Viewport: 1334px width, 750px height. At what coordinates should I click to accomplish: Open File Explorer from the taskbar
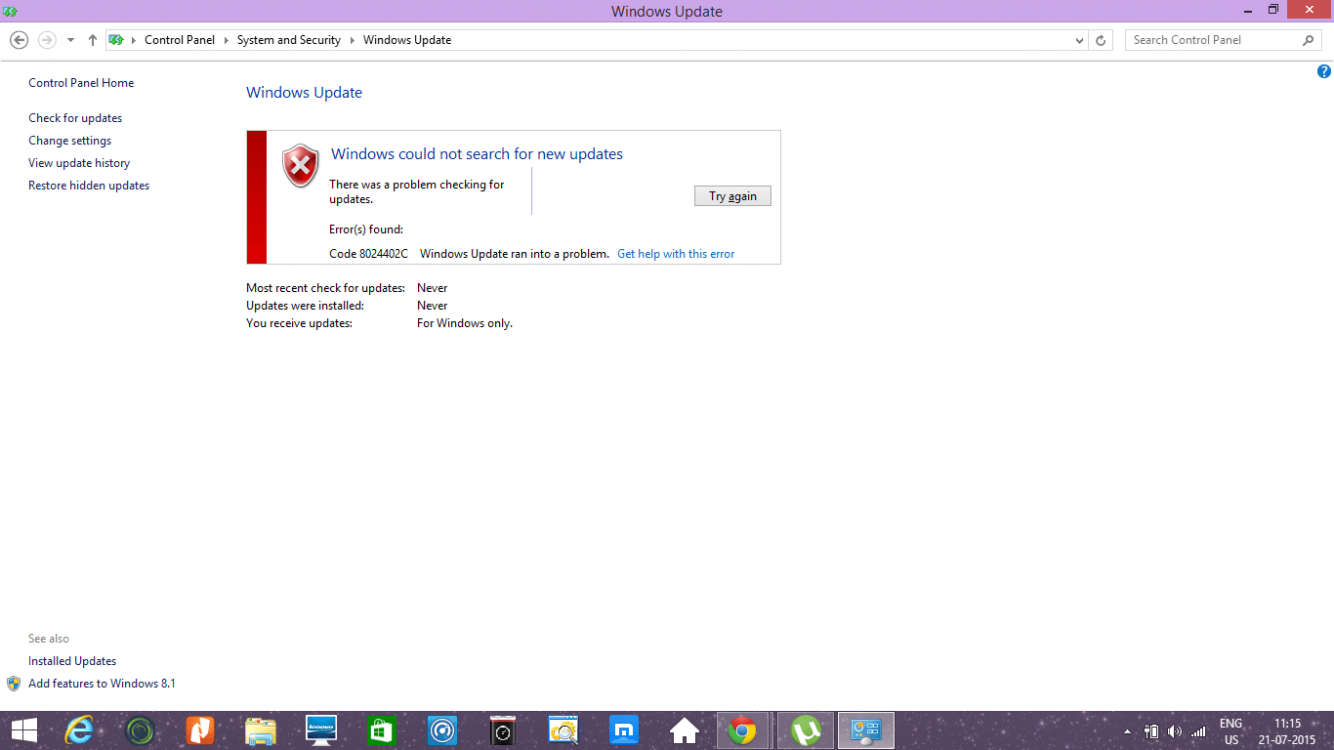tap(261, 731)
